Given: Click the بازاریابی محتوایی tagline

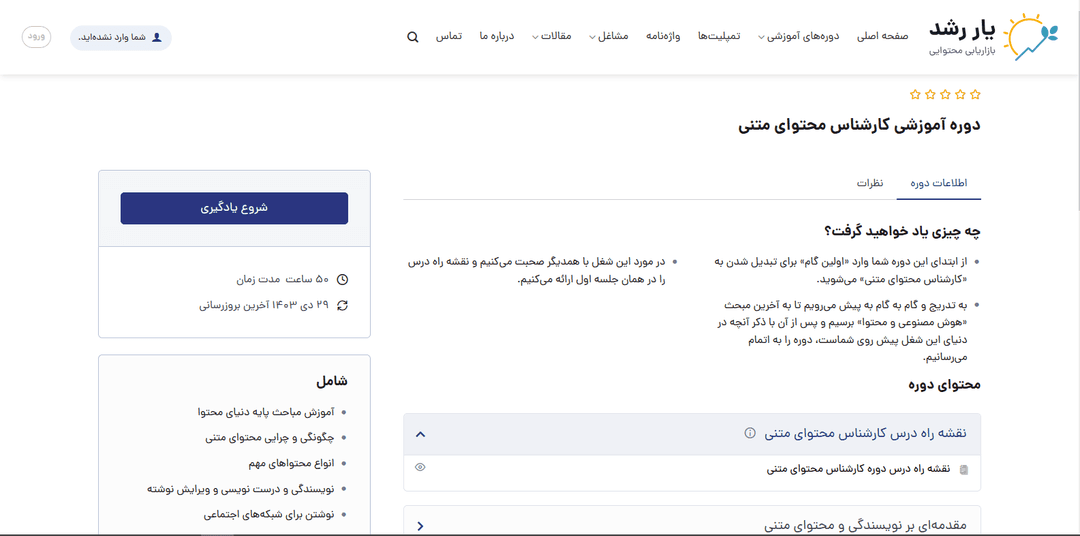Looking at the screenshot, I should (x=963, y=52).
